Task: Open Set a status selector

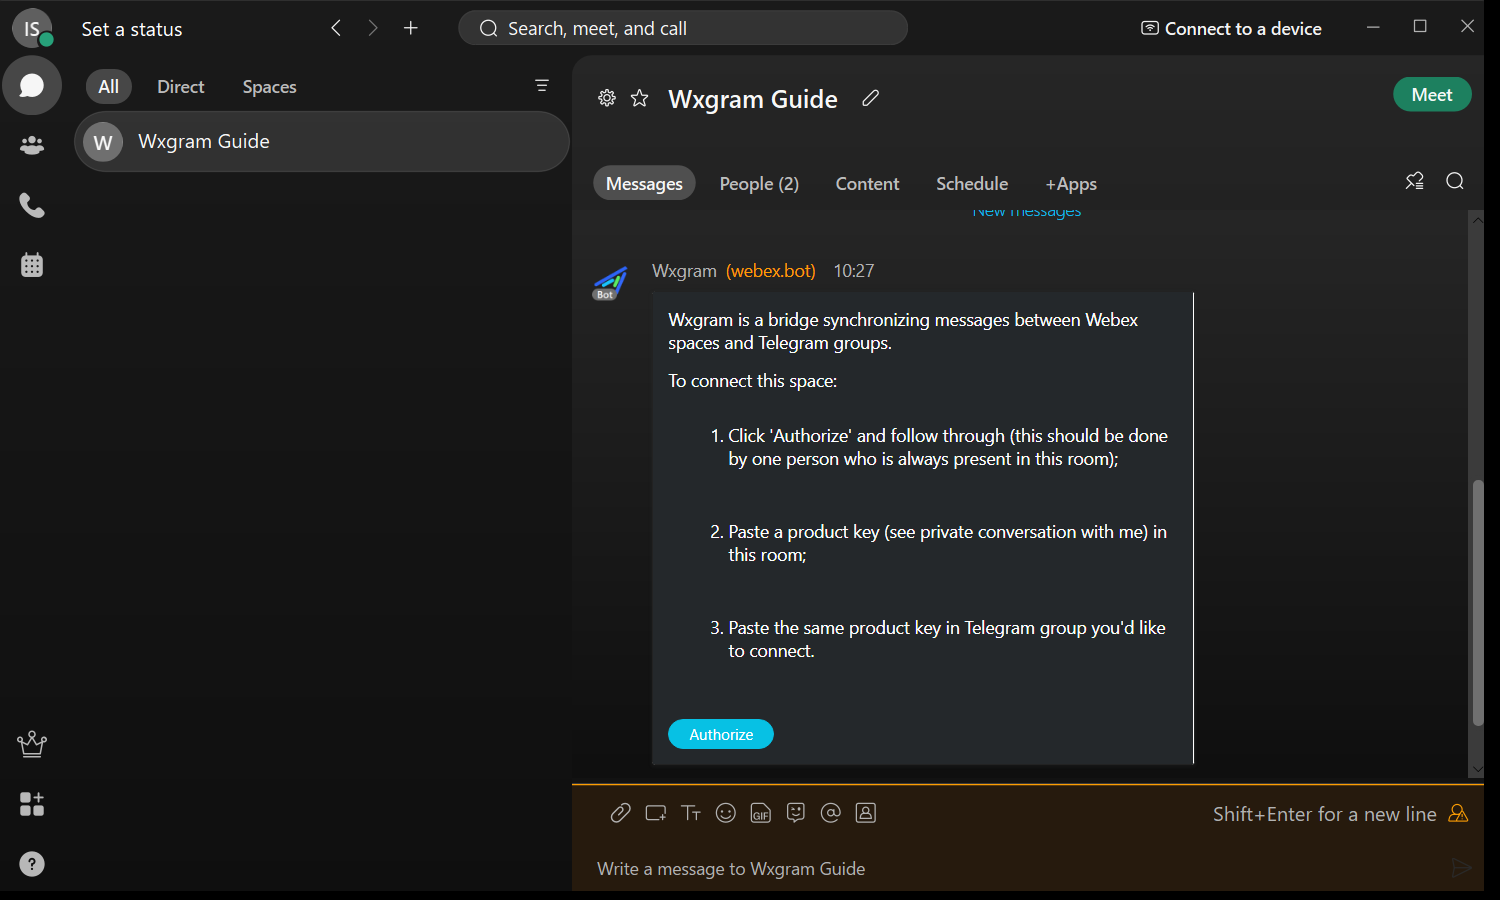Action: [132, 29]
